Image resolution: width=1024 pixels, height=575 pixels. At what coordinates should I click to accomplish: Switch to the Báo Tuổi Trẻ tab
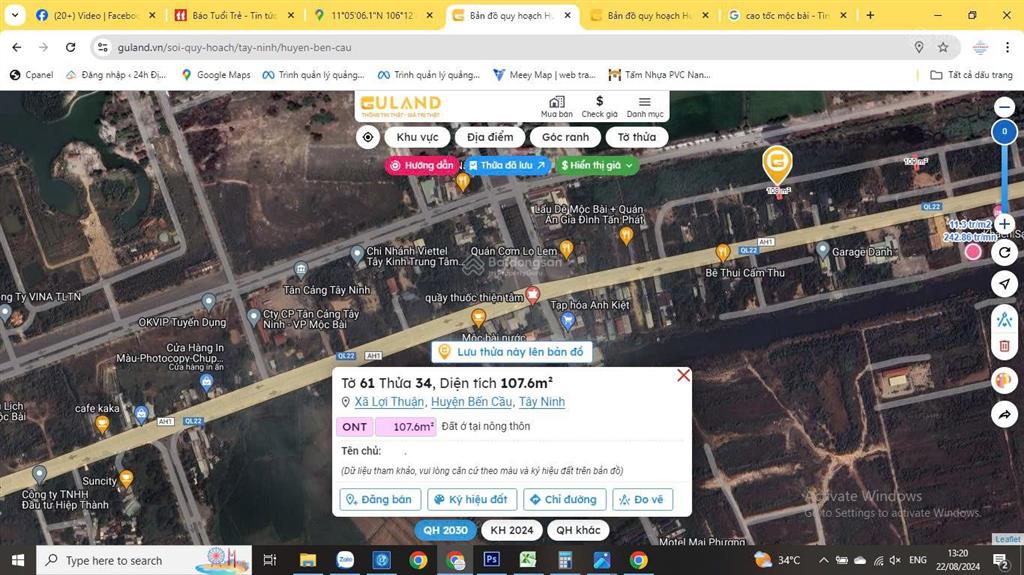click(x=234, y=15)
